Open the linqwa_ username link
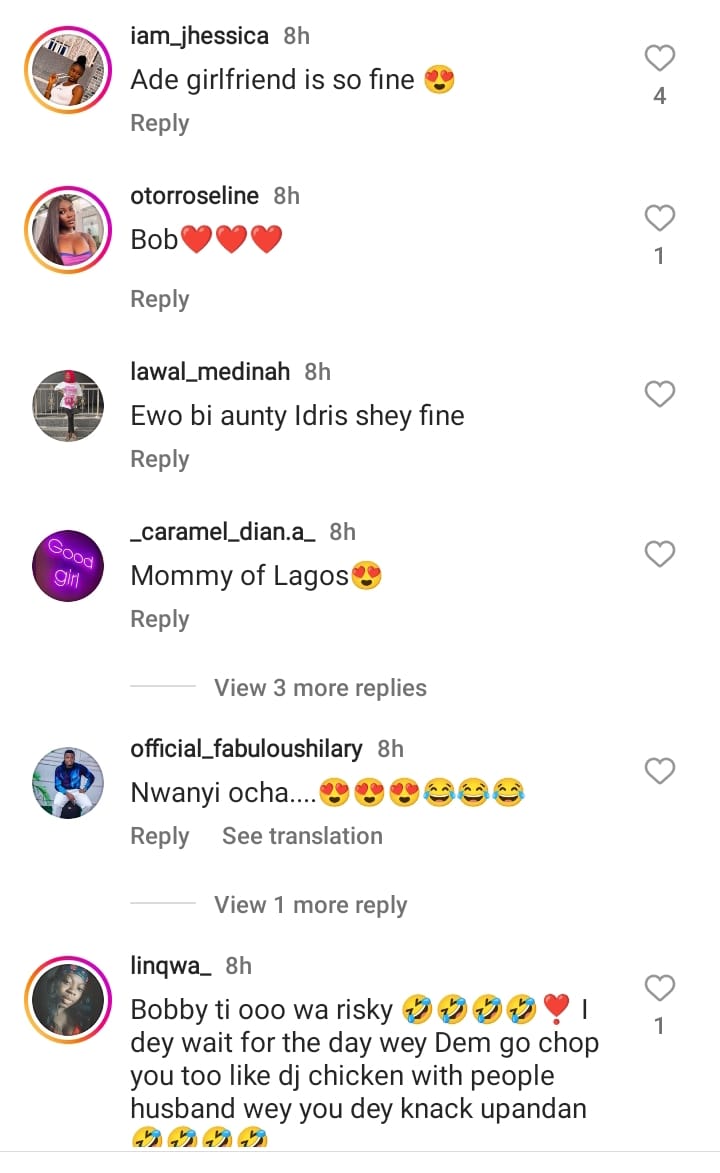720x1173 pixels. click(171, 965)
